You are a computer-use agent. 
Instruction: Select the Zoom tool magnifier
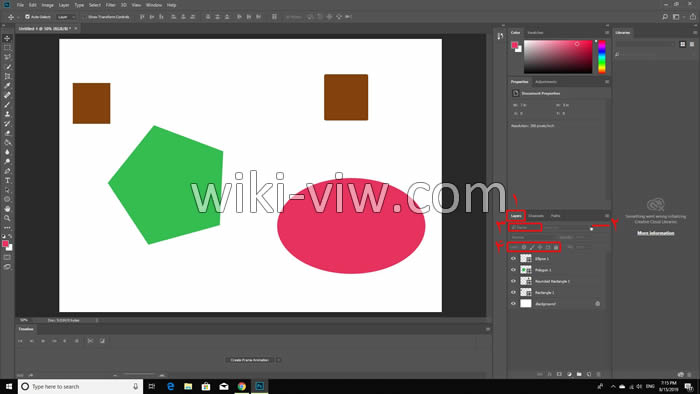(7, 218)
